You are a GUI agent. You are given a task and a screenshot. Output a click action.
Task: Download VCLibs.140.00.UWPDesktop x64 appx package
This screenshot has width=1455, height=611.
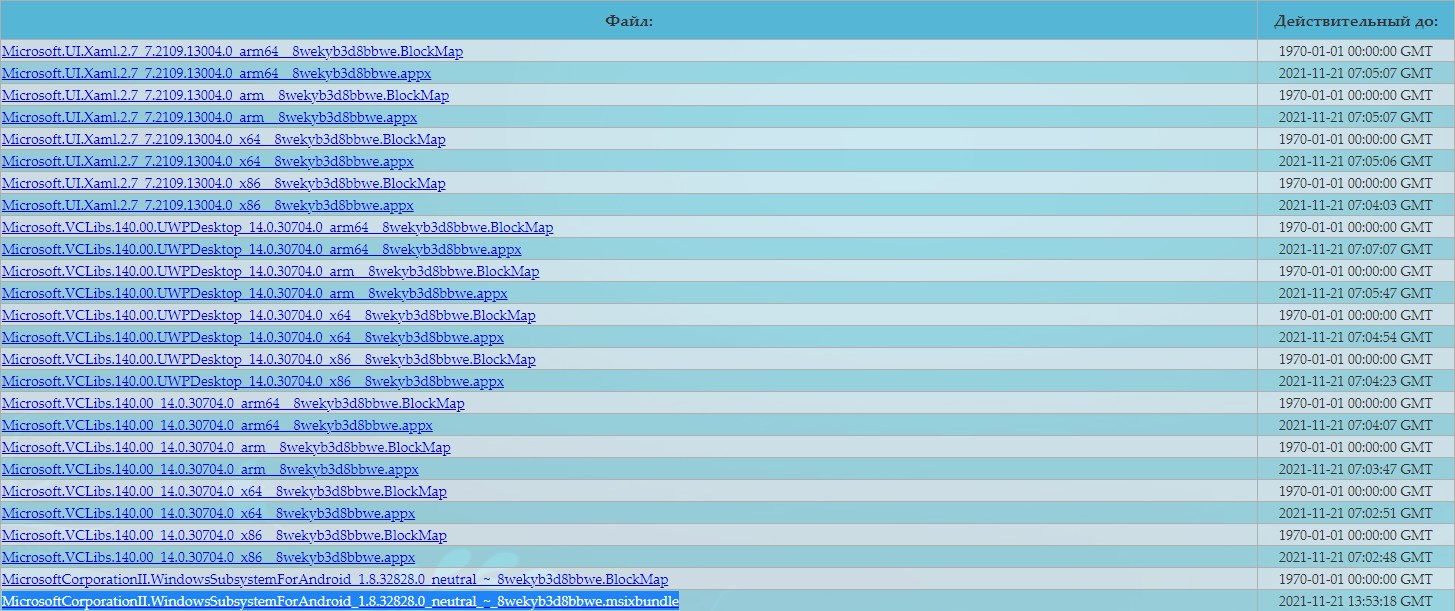(x=253, y=337)
